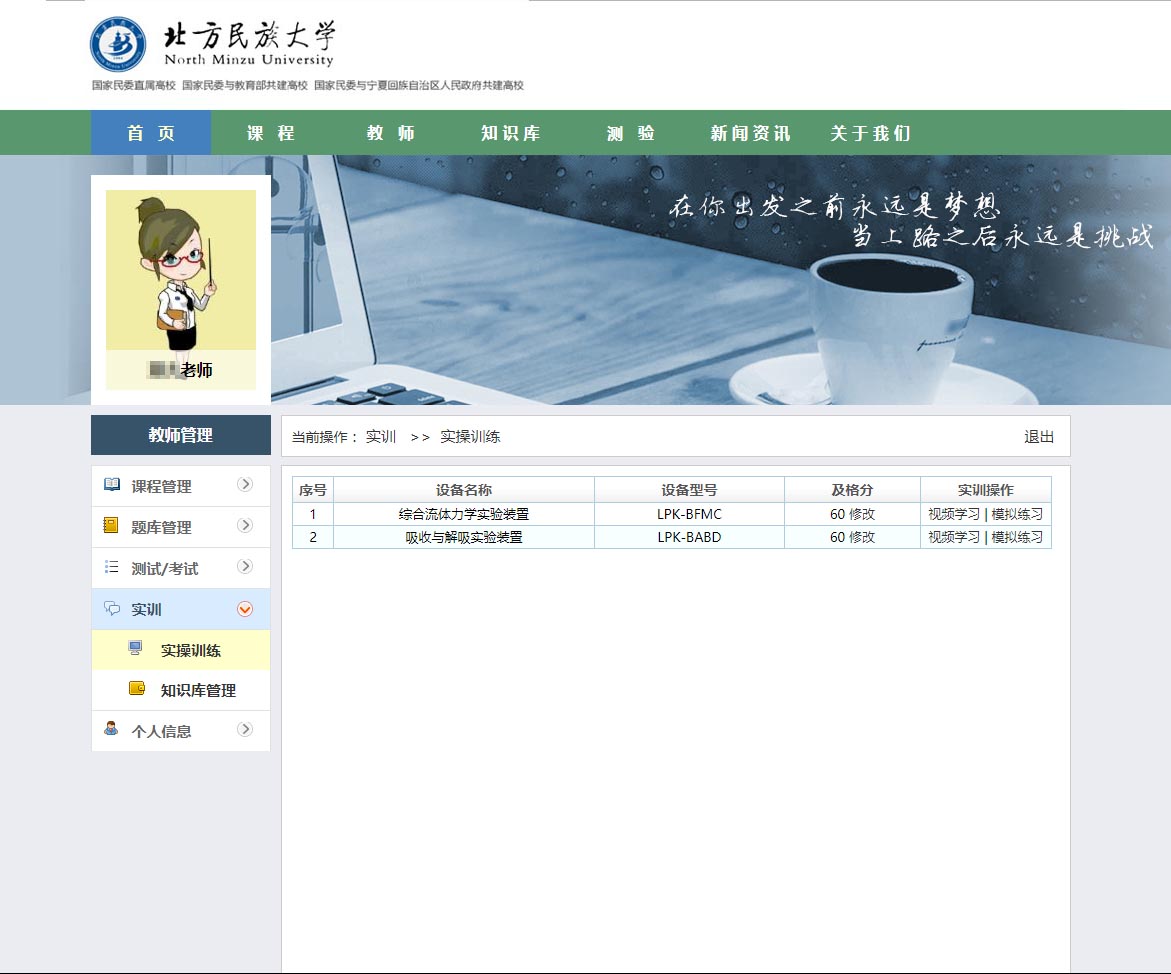Click the list icon beside 测试/考试
This screenshot has width=1171, height=974.
point(112,567)
